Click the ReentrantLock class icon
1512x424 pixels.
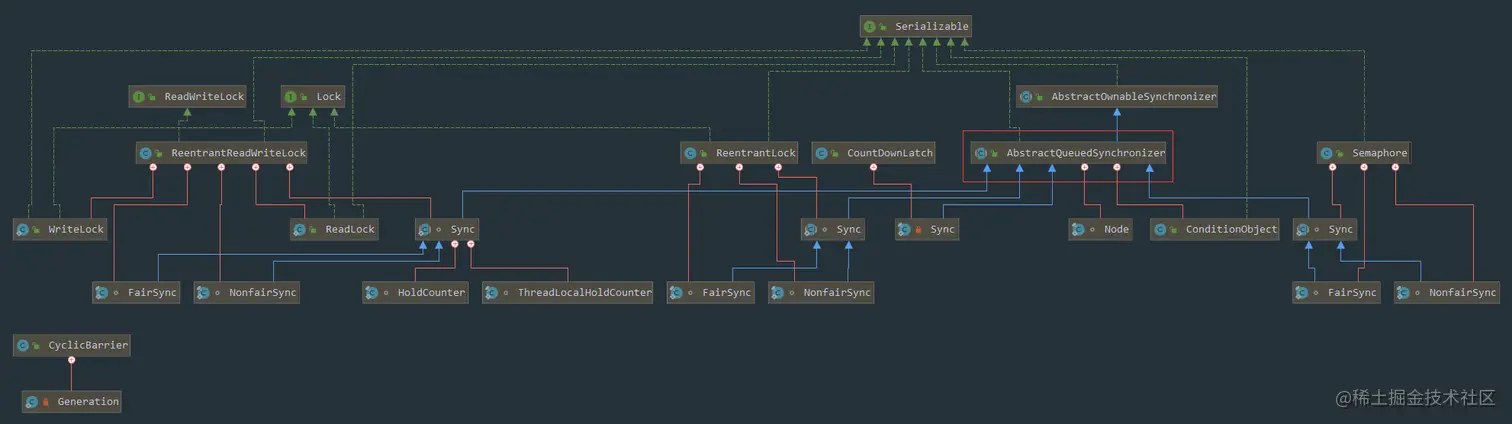[690, 153]
